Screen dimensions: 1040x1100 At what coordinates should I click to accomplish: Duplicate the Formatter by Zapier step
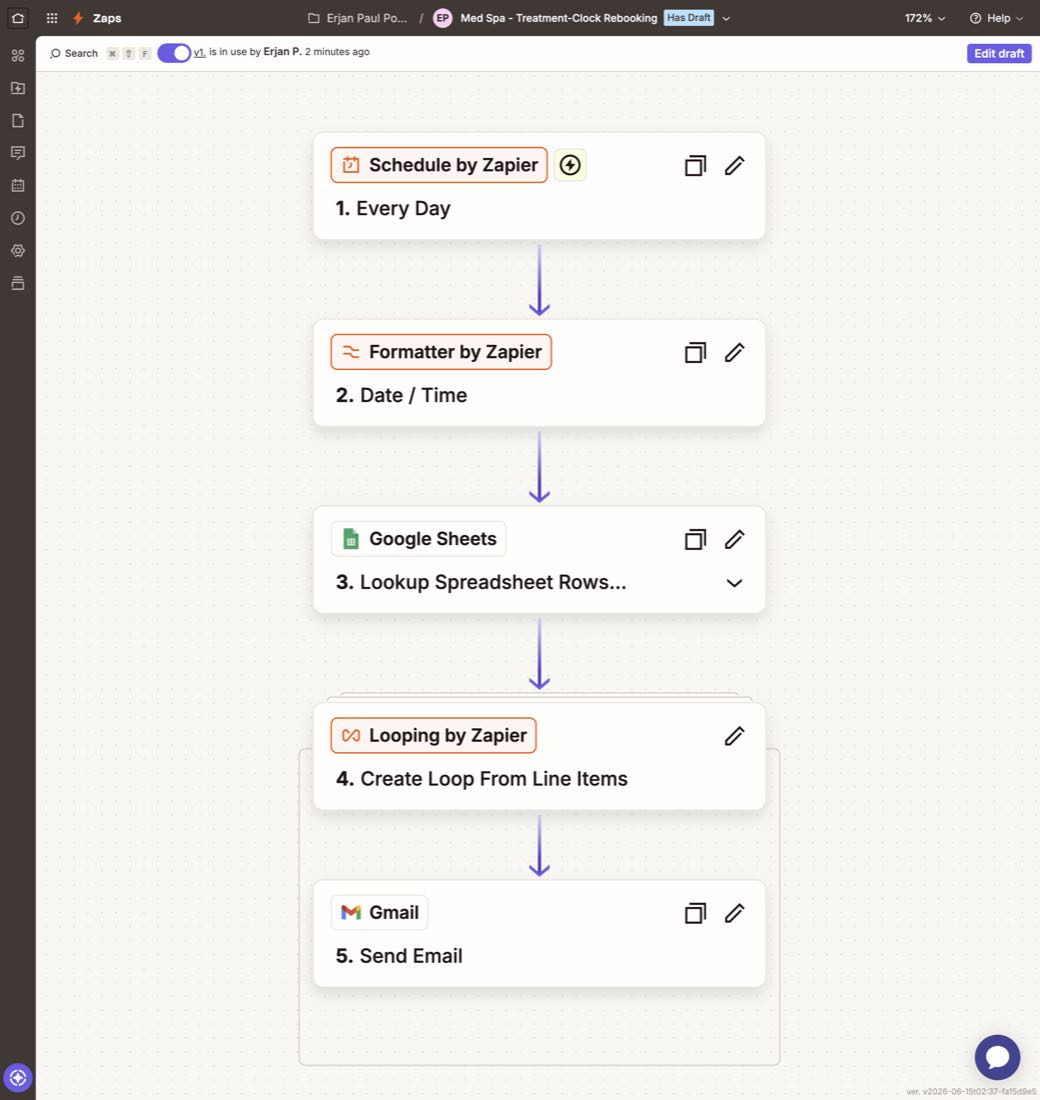695,352
